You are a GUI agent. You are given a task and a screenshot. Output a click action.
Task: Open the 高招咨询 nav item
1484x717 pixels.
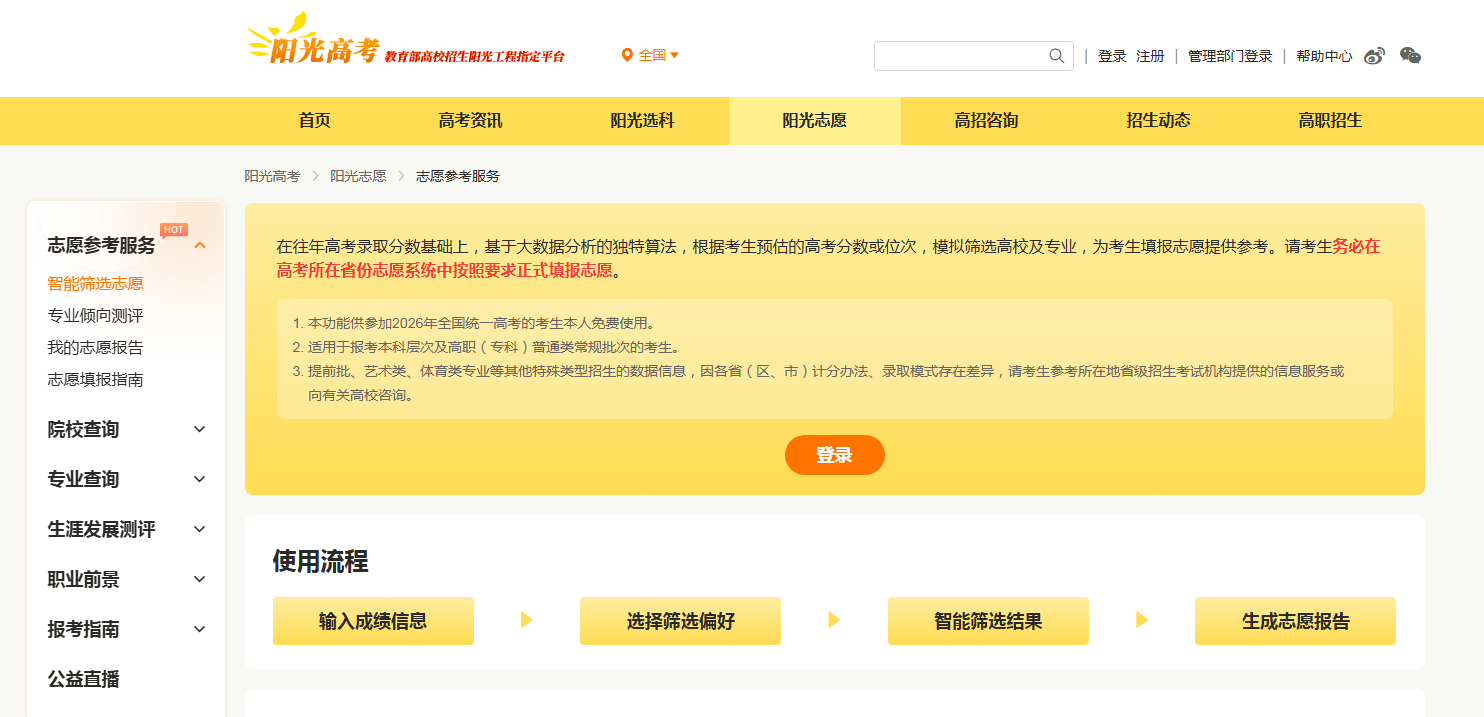[x=986, y=121]
